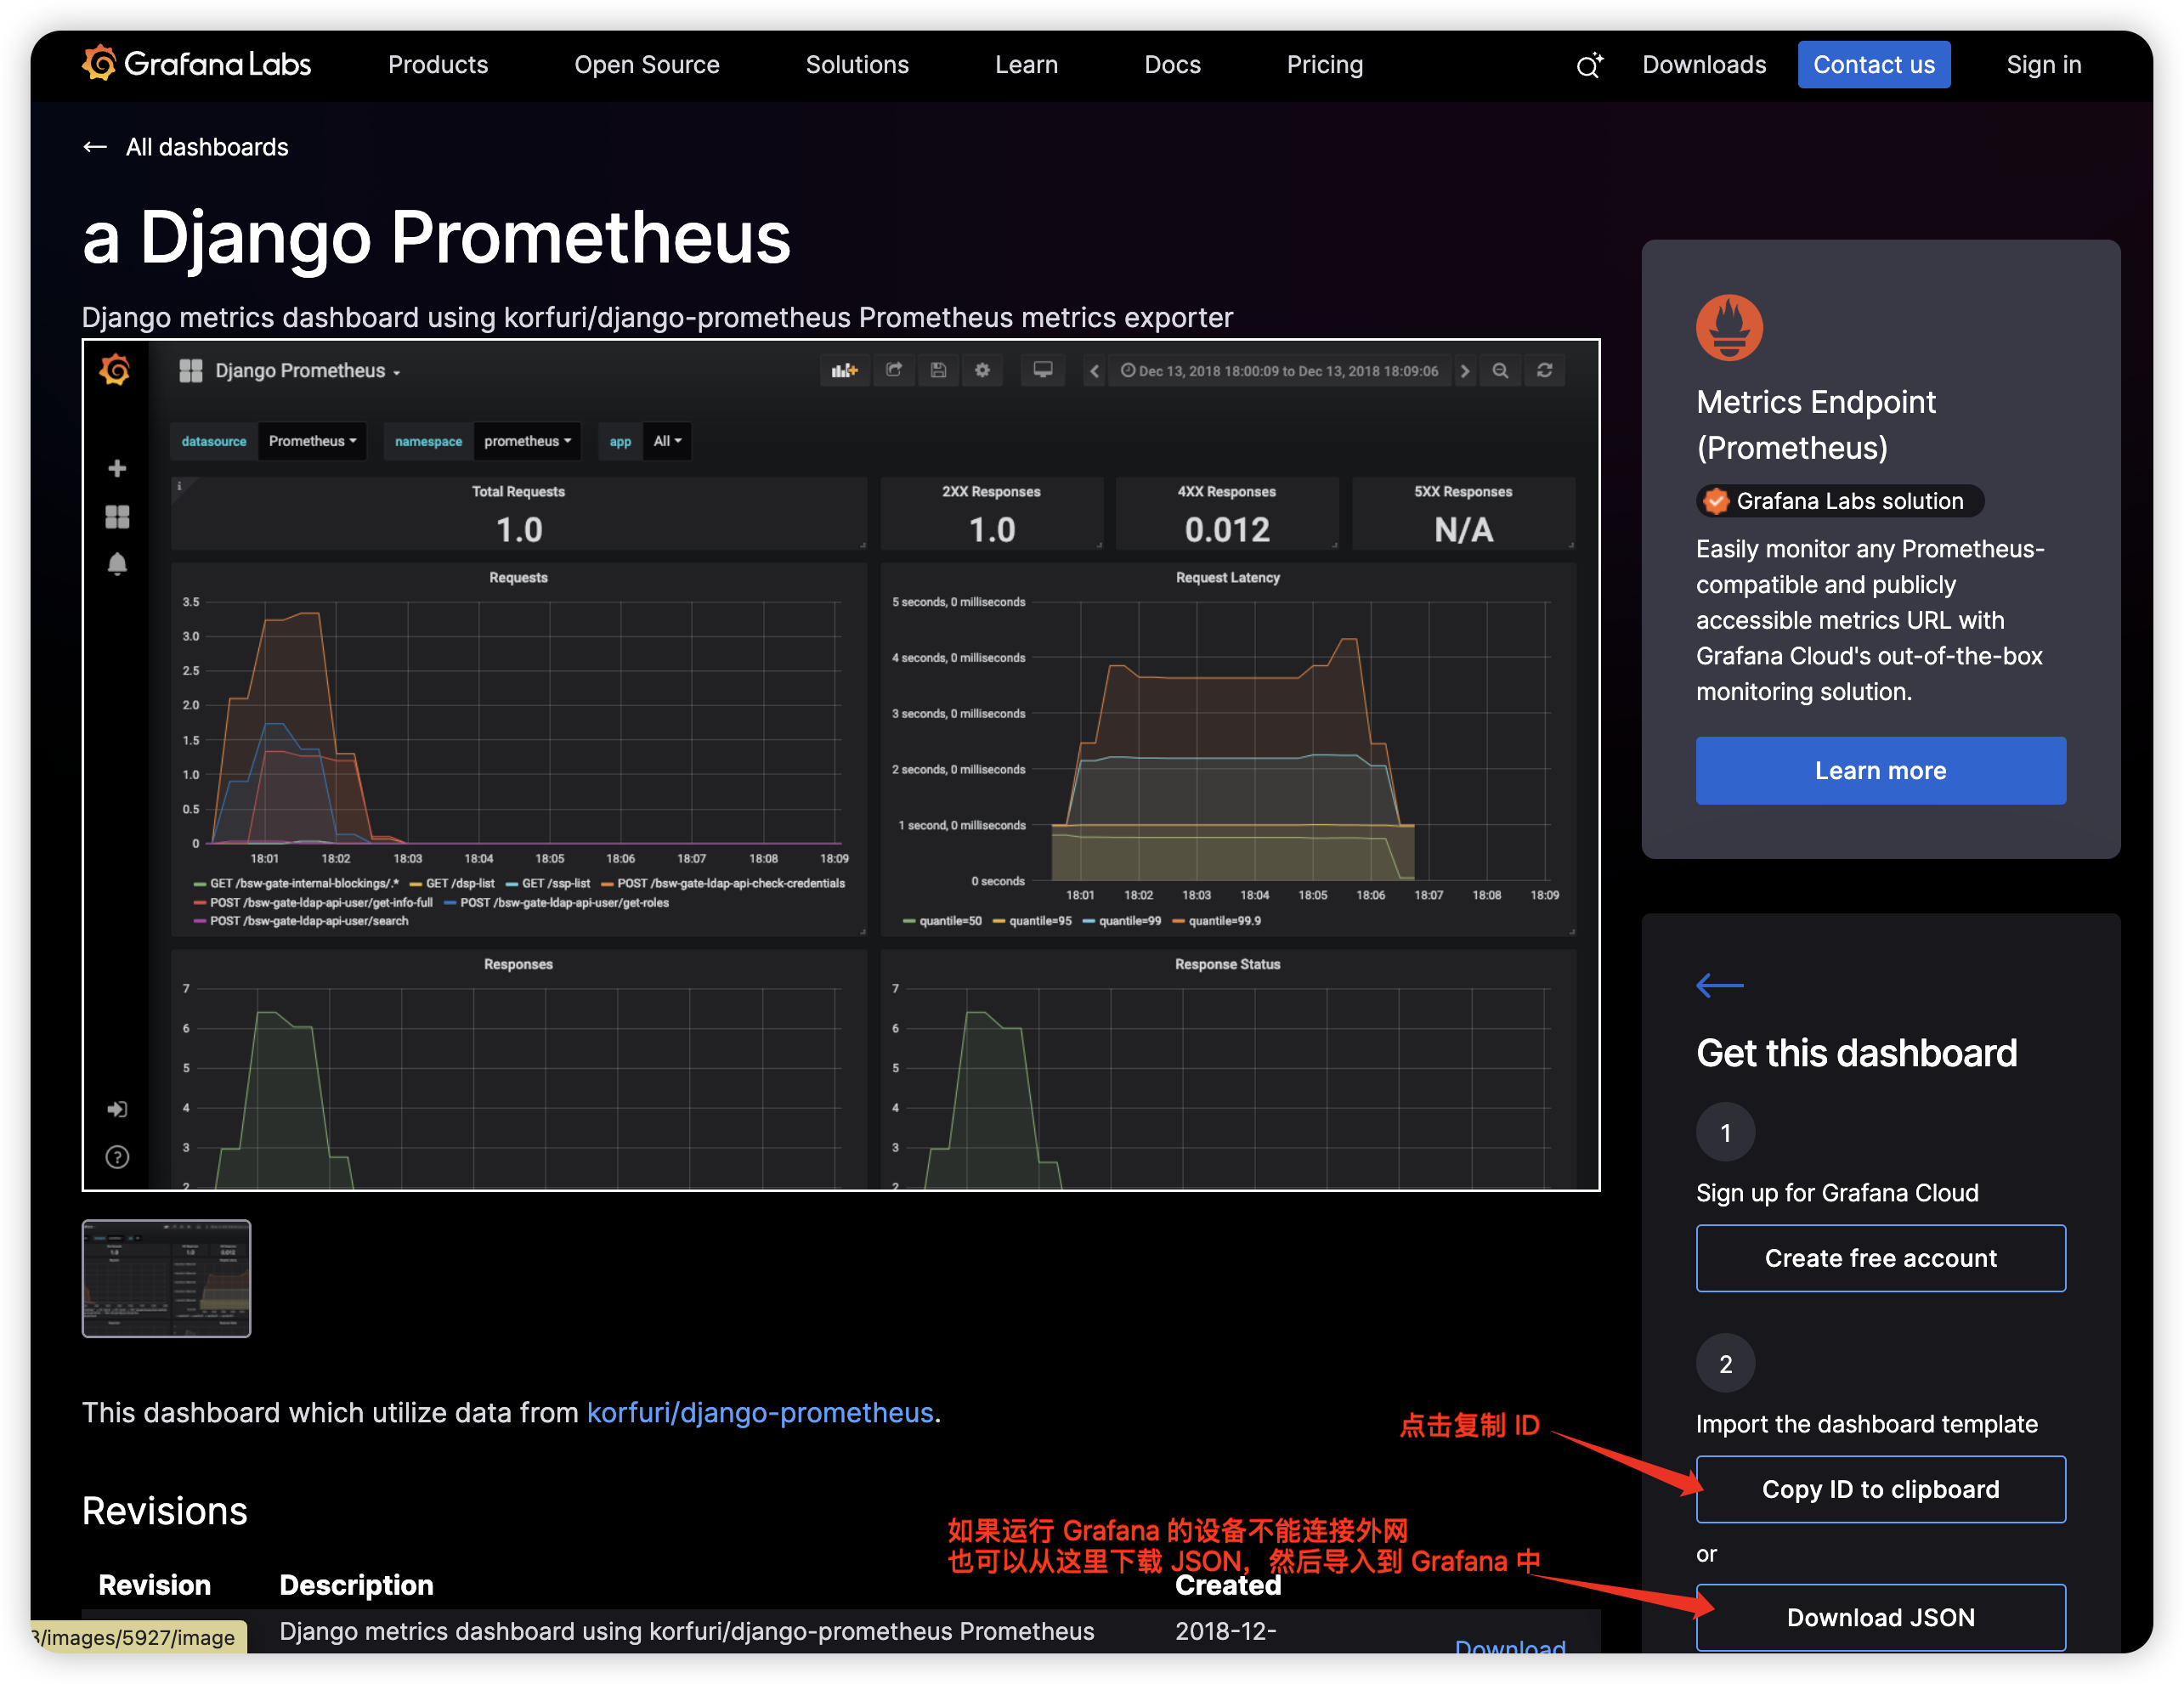The height and width of the screenshot is (1684, 2184).
Task: Click the back arrow beside All dashboards
Action: [x=95, y=147]
